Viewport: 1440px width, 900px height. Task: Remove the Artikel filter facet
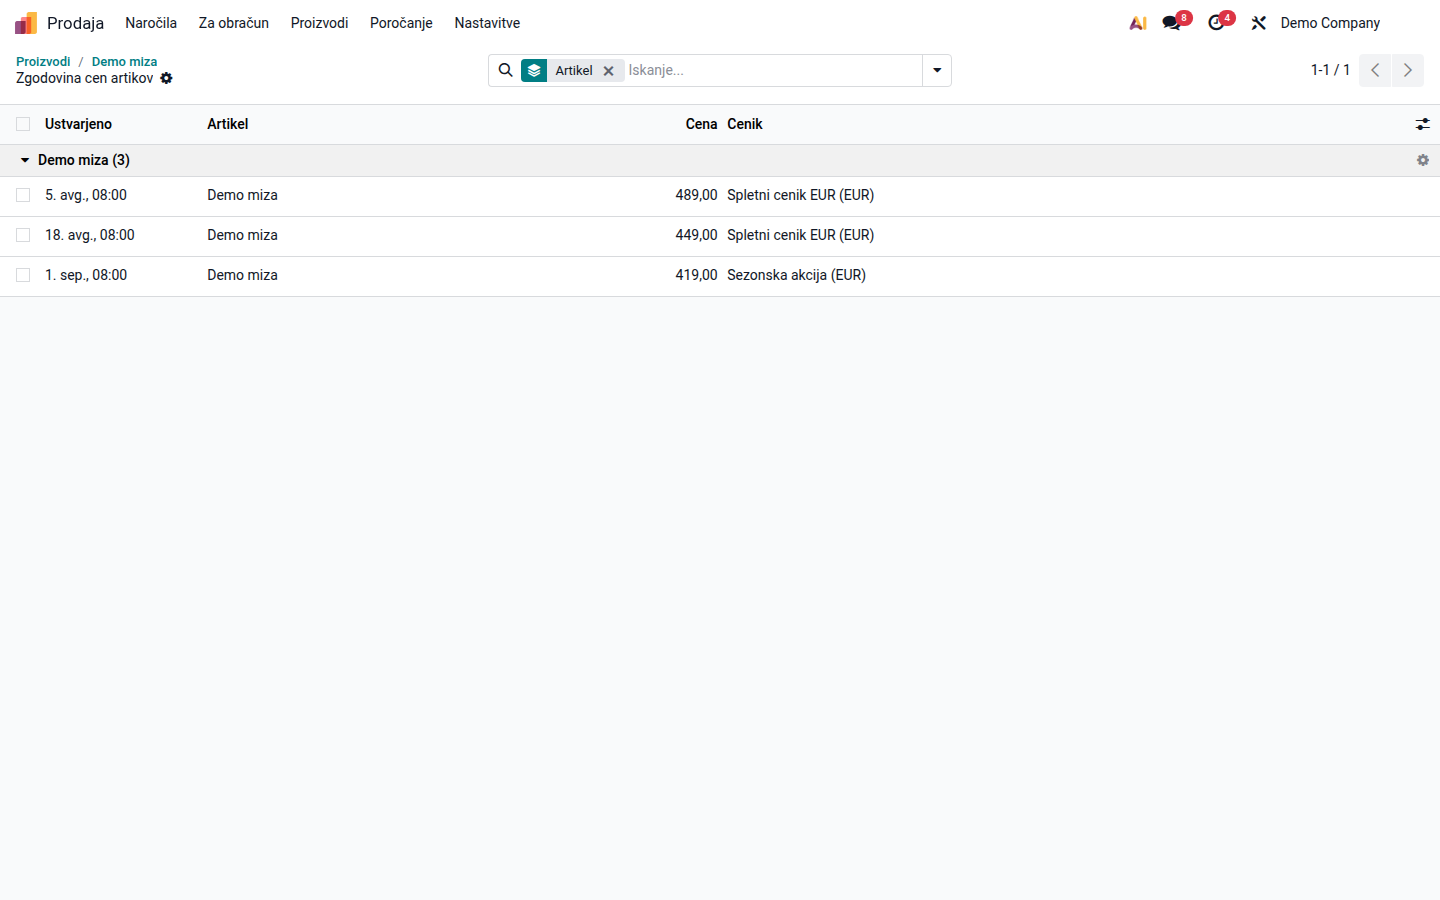tap(608, 71)
